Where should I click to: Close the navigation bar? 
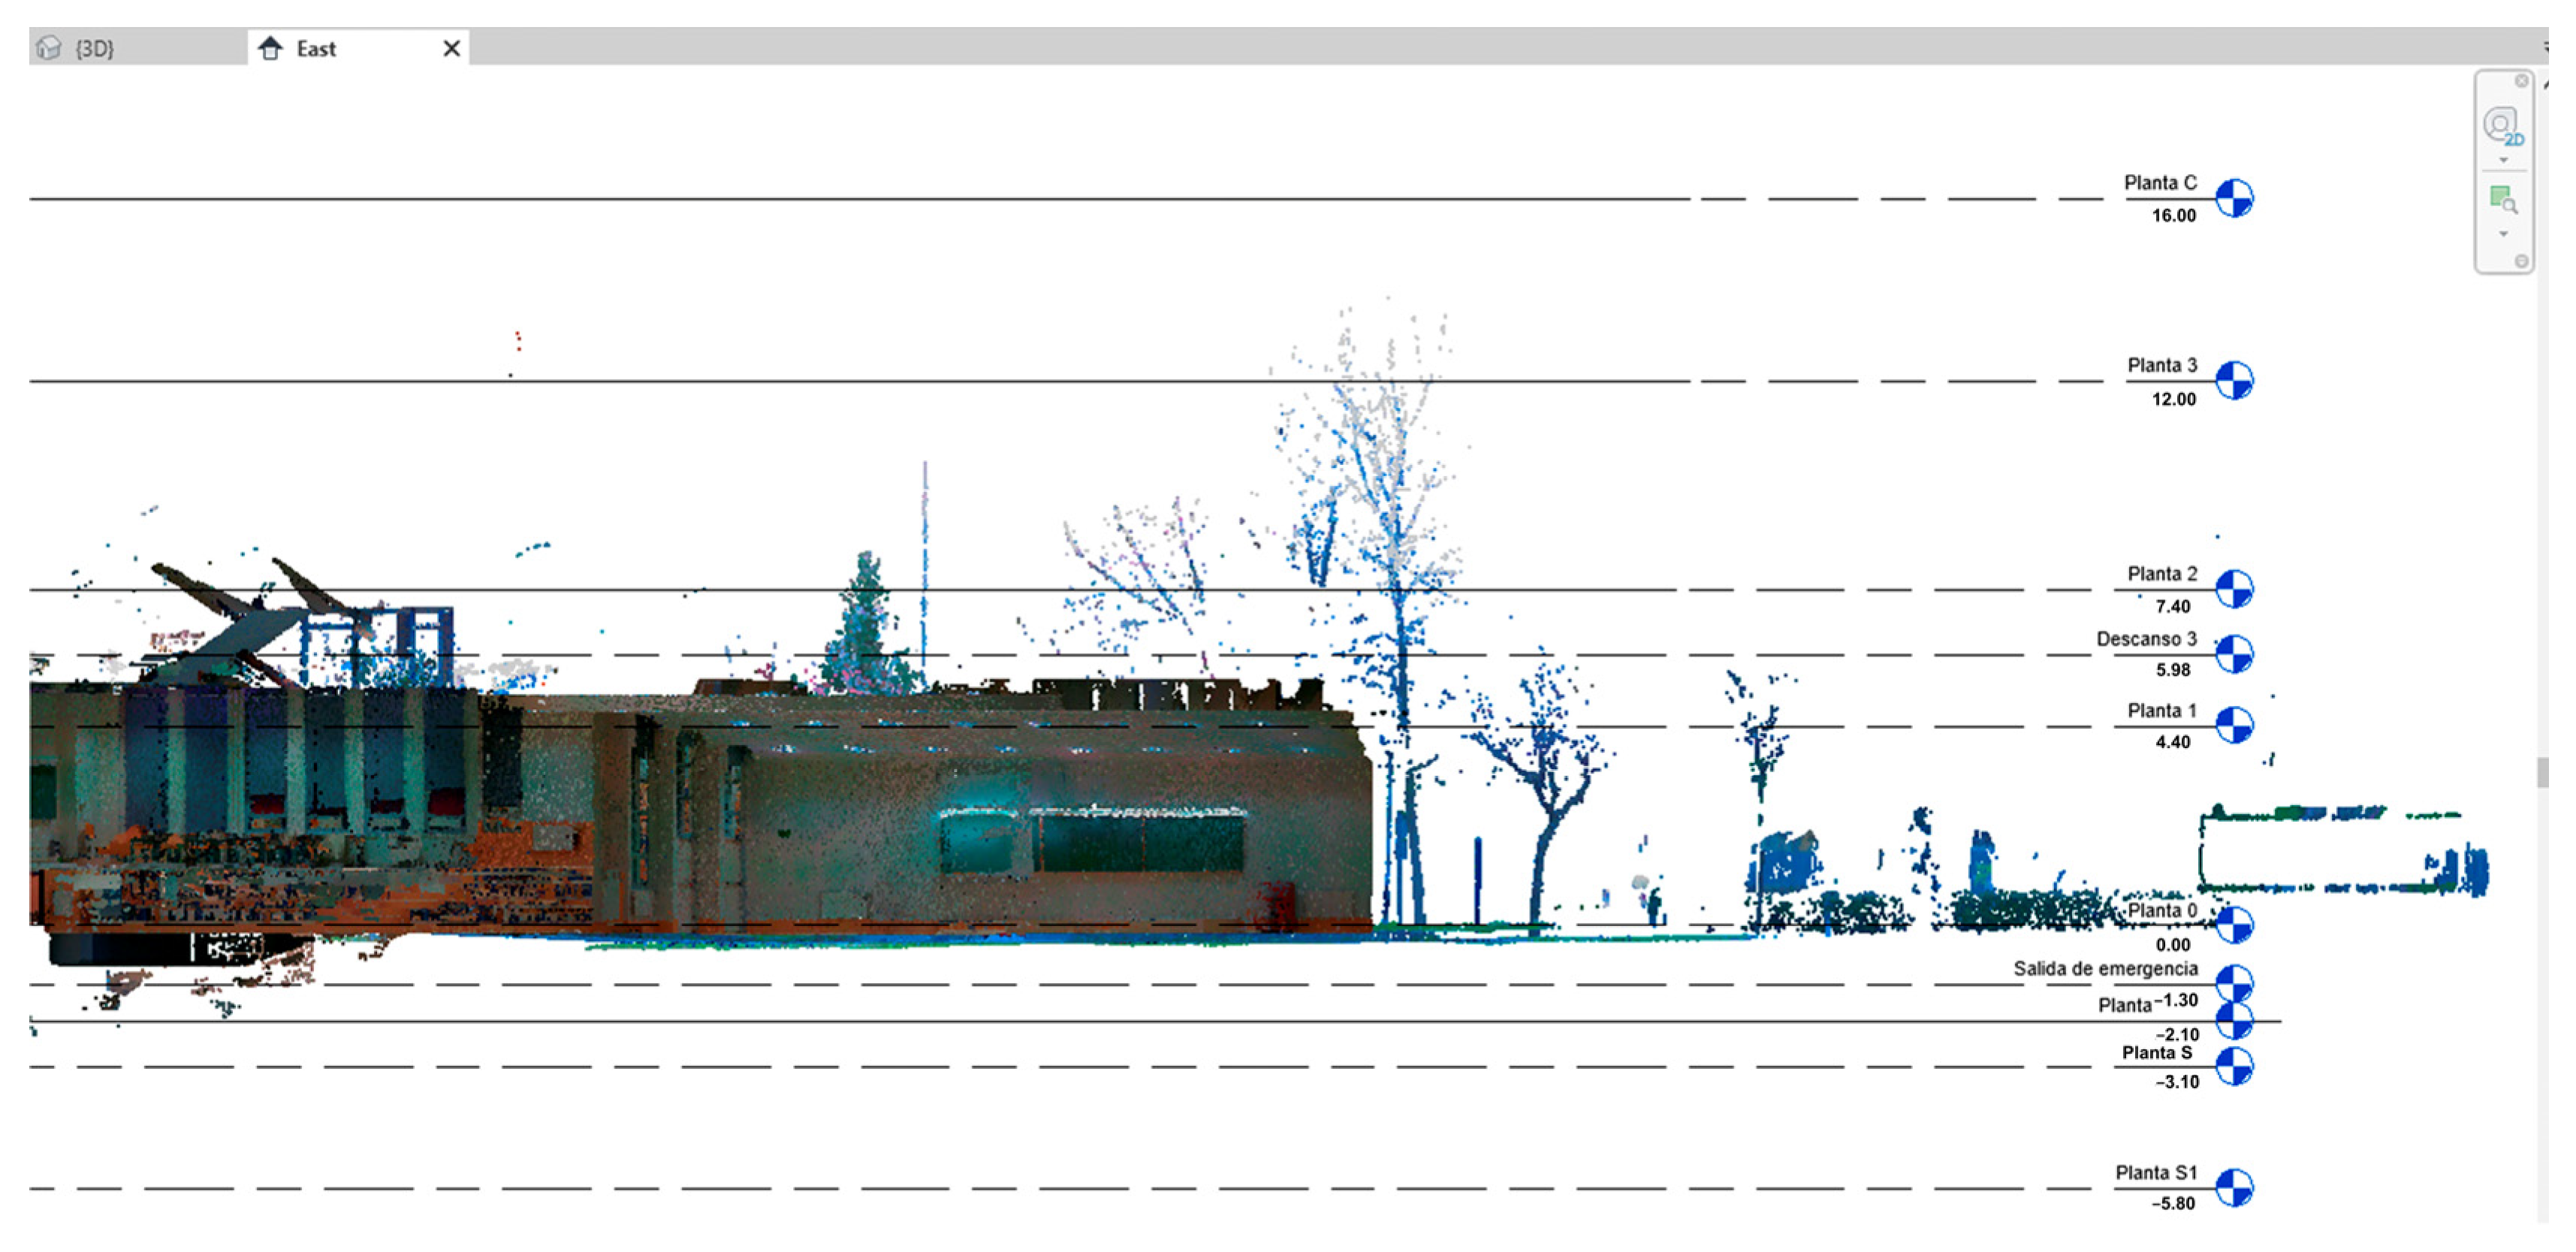[2521, 81]
